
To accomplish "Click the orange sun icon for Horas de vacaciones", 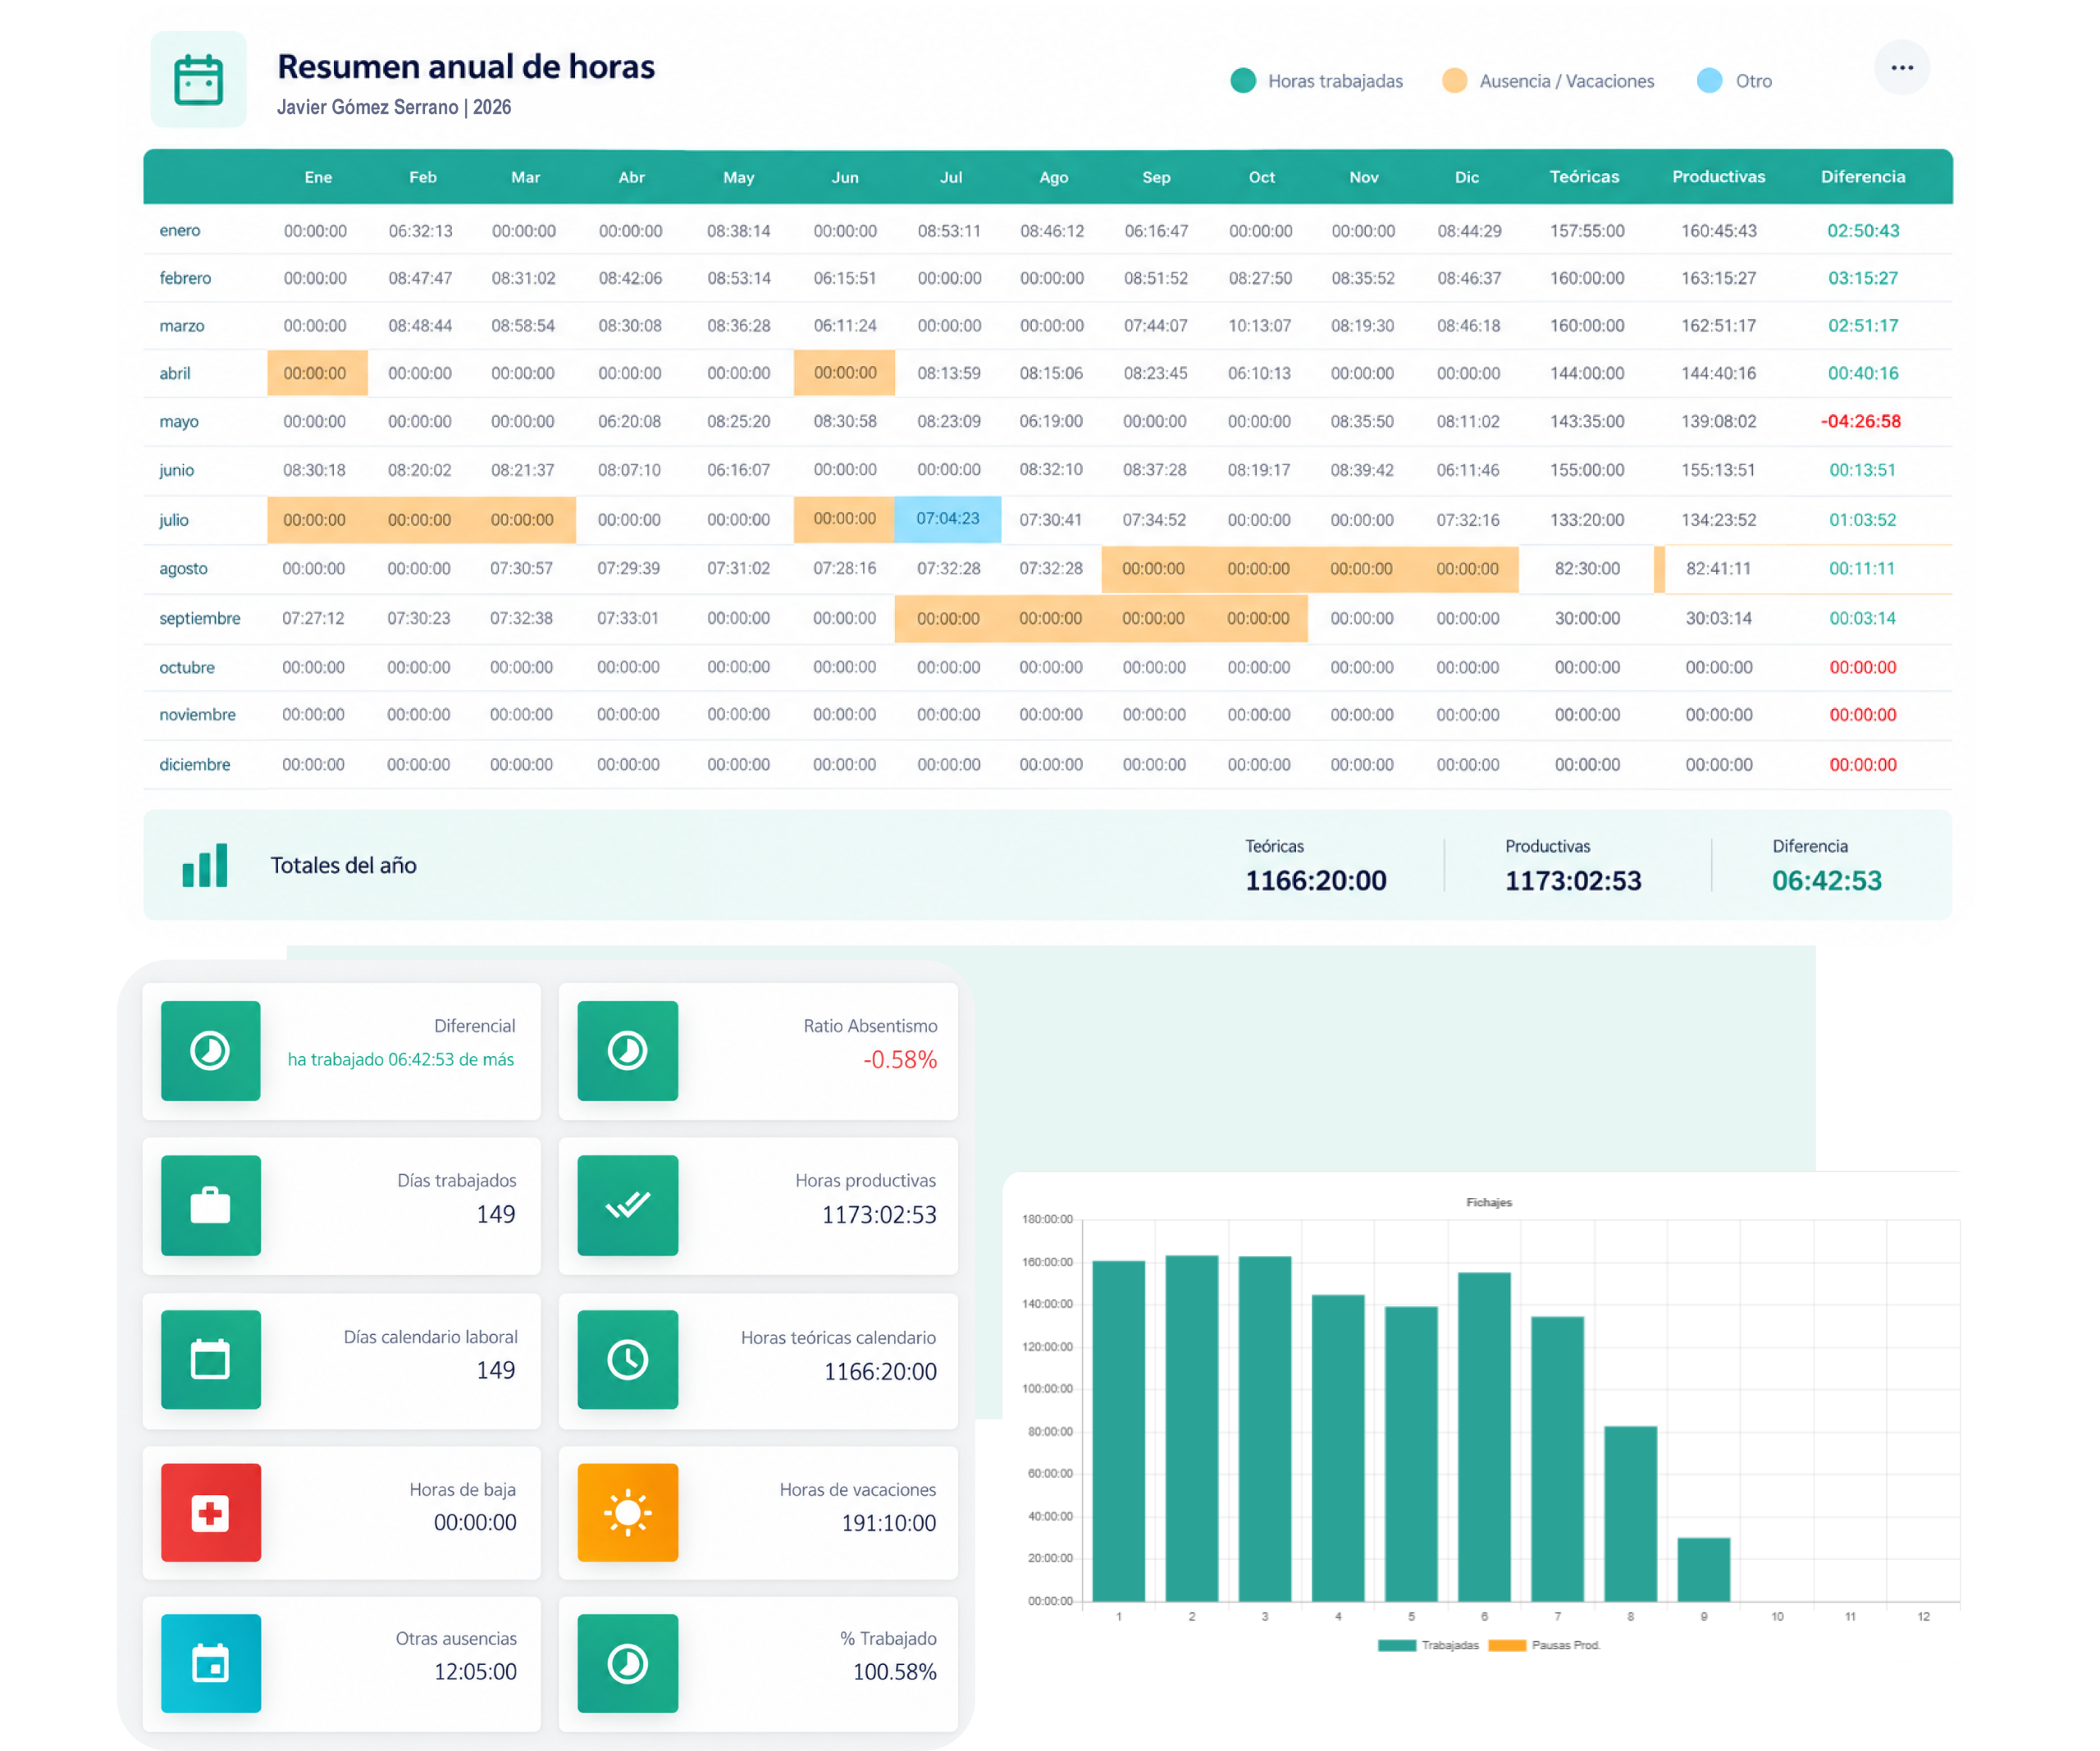I will tap(628, 1513).
